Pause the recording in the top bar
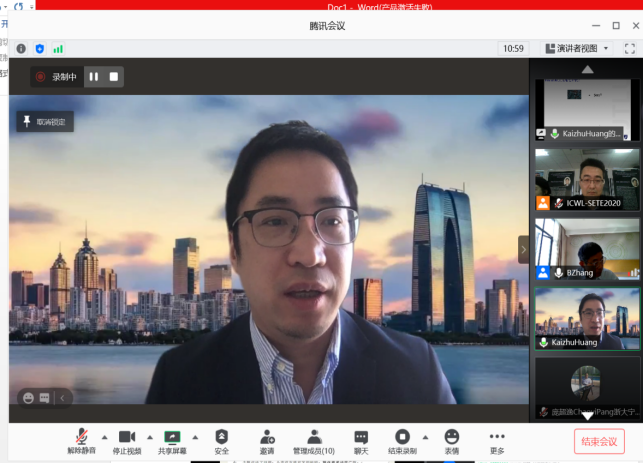The height and width of the screenshot is (463, 643). 94,76
